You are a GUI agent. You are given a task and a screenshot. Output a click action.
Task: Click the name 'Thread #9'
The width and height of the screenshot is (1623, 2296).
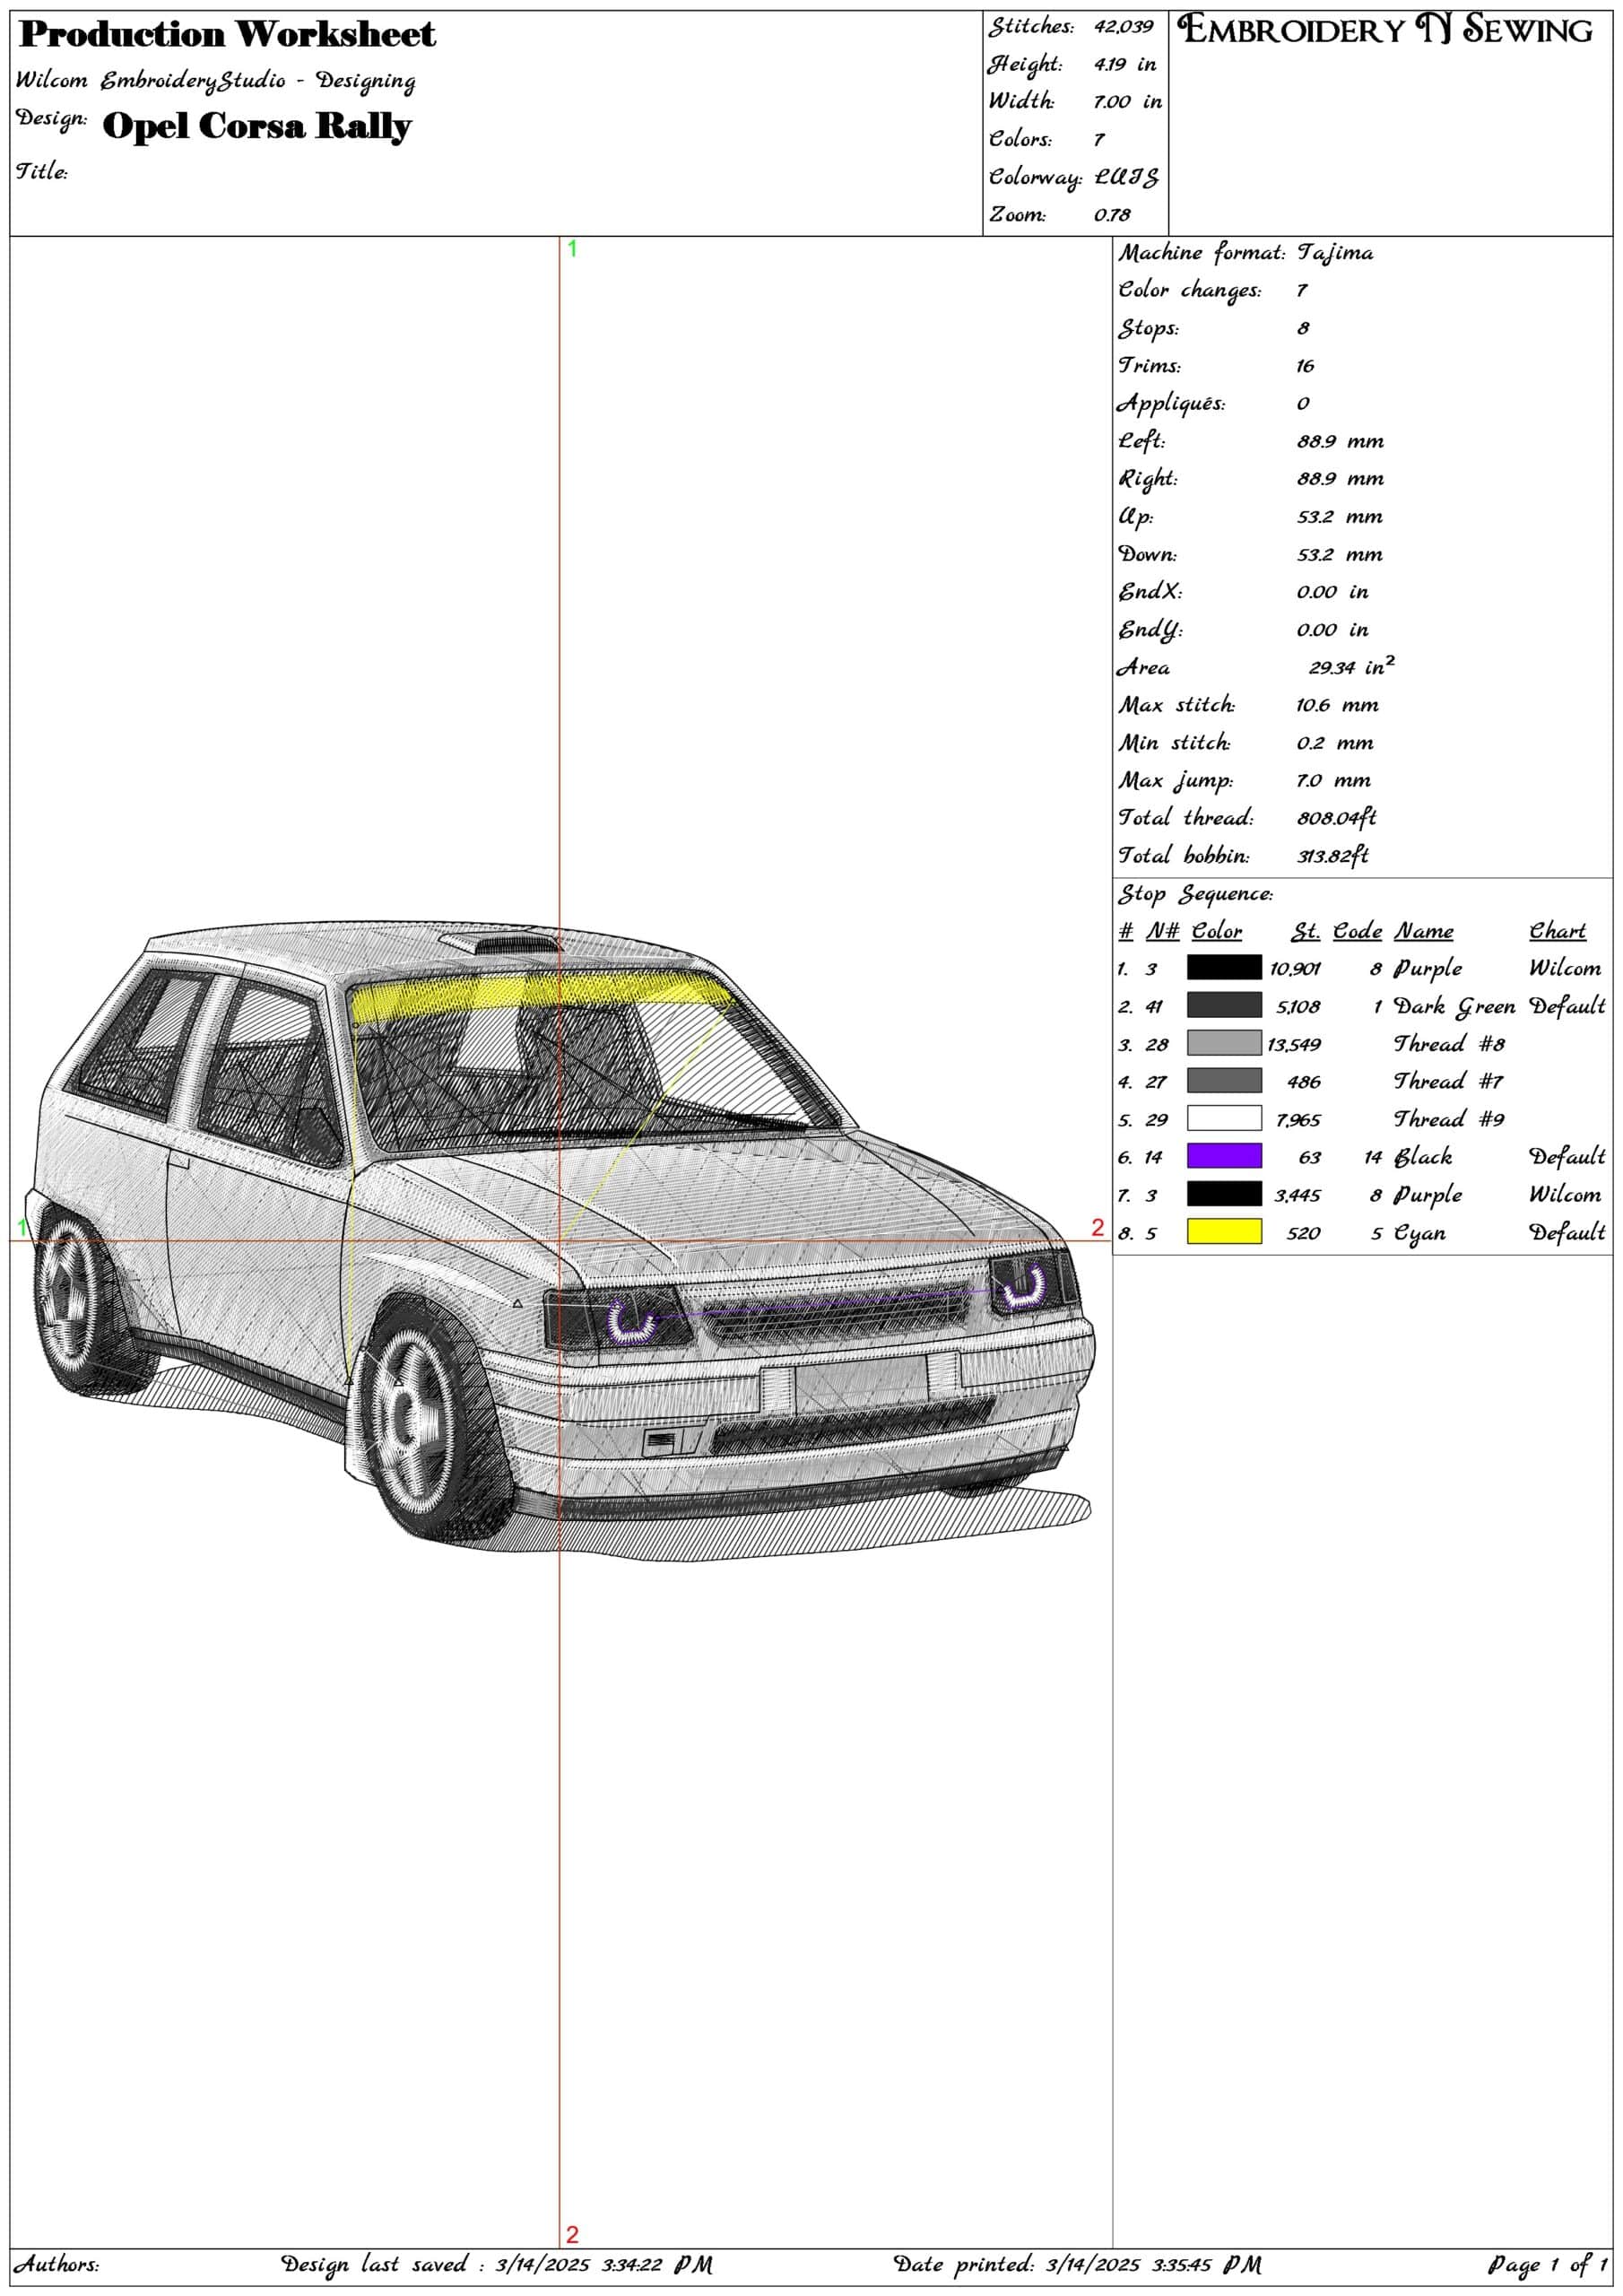[x=1449, y=1119]
